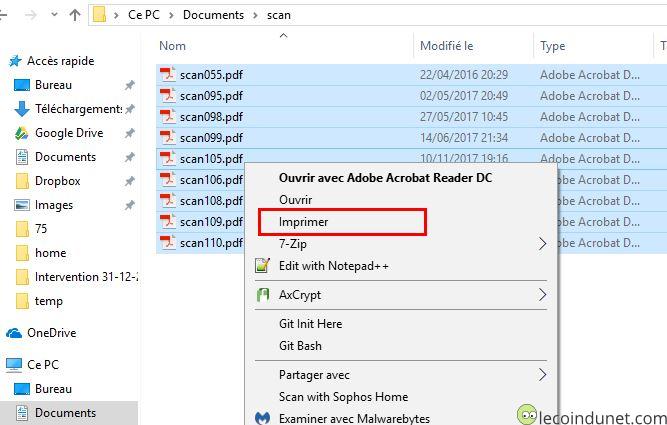Sort by the Modifié le column header

coord(446,46)
